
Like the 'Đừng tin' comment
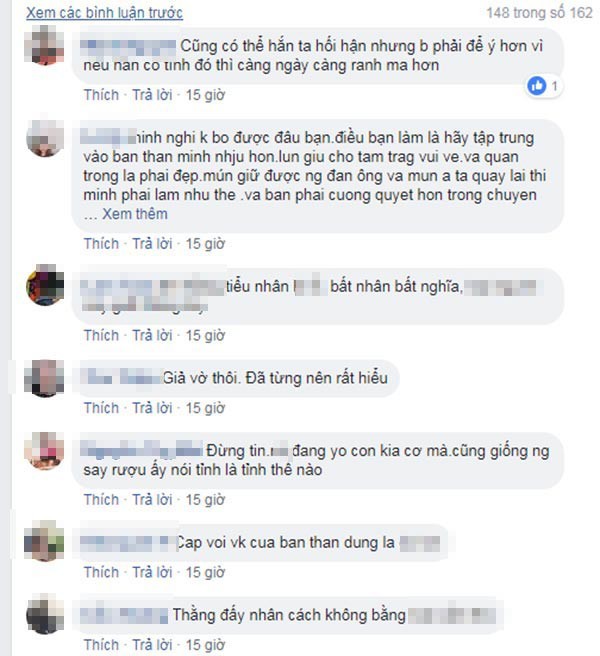[101, 500]
